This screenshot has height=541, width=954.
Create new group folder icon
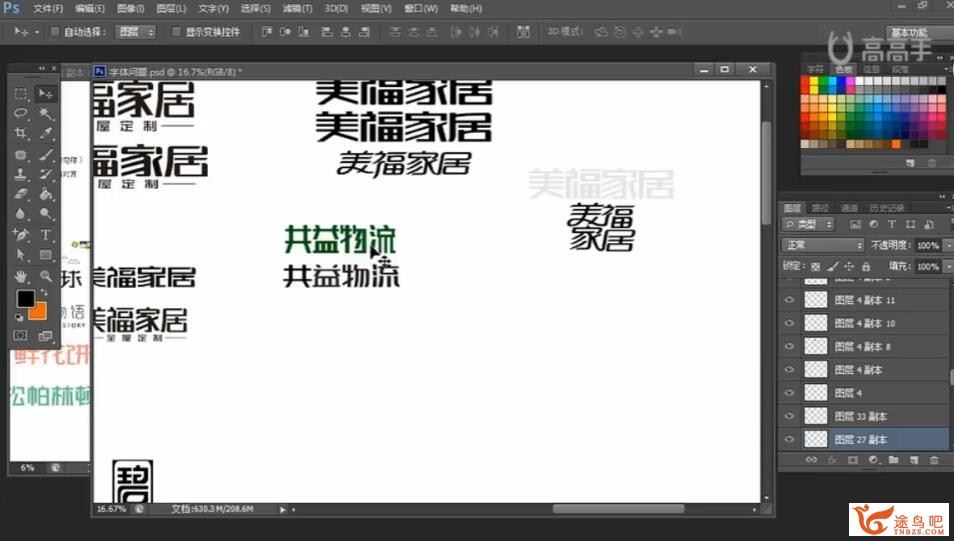[x=893, y=460]
